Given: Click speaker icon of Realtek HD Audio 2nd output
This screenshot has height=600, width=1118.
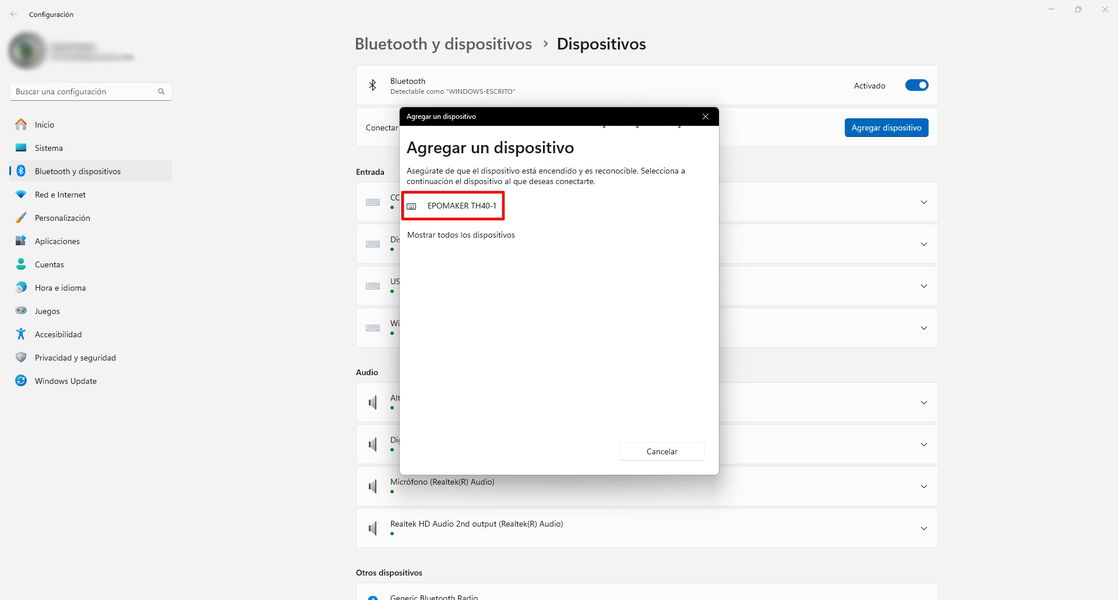Looking at the screenshot, I should [372, 529].
